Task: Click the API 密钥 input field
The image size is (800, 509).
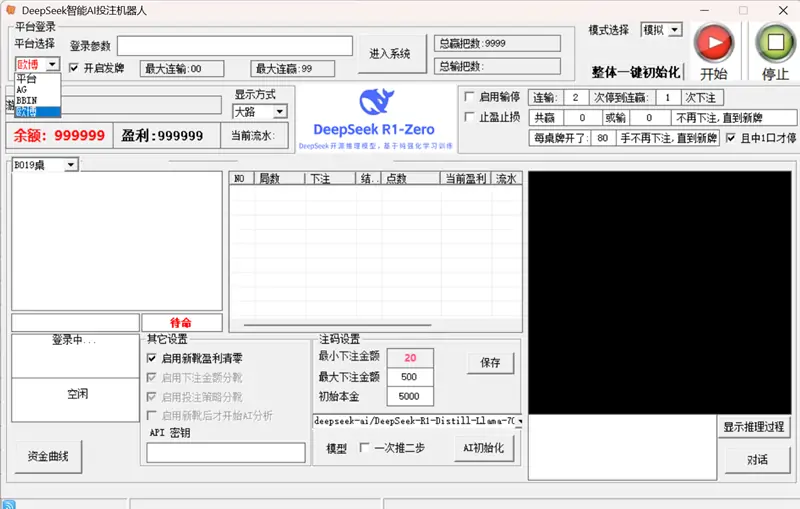Action: pos(226,453)
